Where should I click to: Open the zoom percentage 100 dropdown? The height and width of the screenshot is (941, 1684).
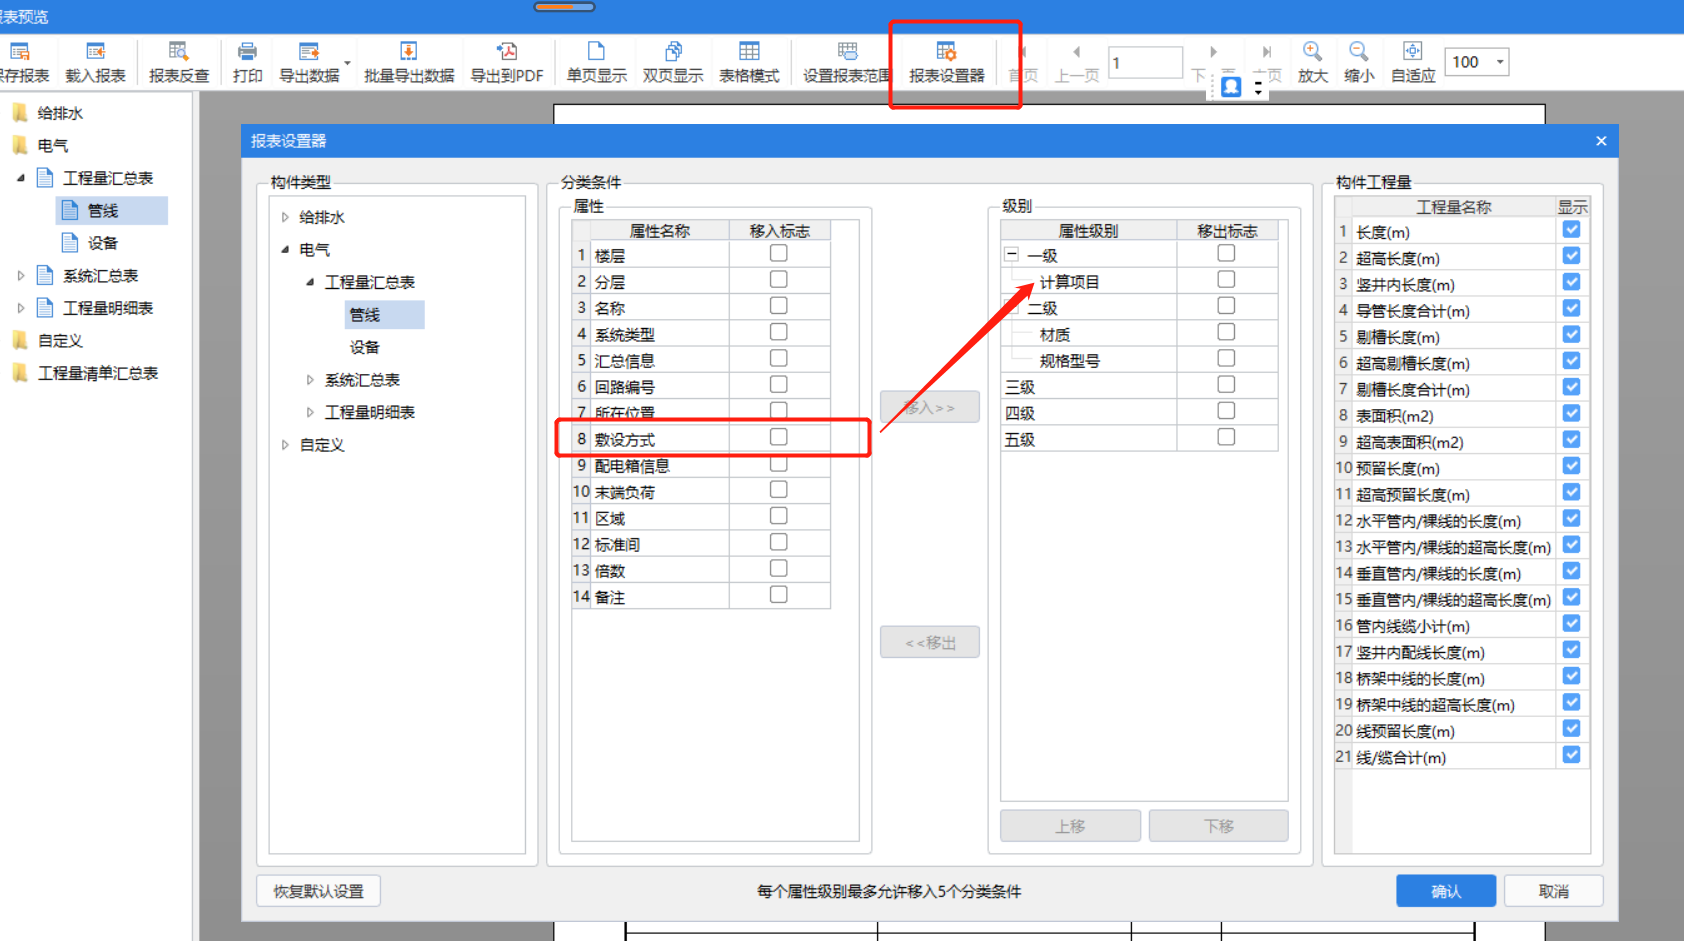(1500, 62)
